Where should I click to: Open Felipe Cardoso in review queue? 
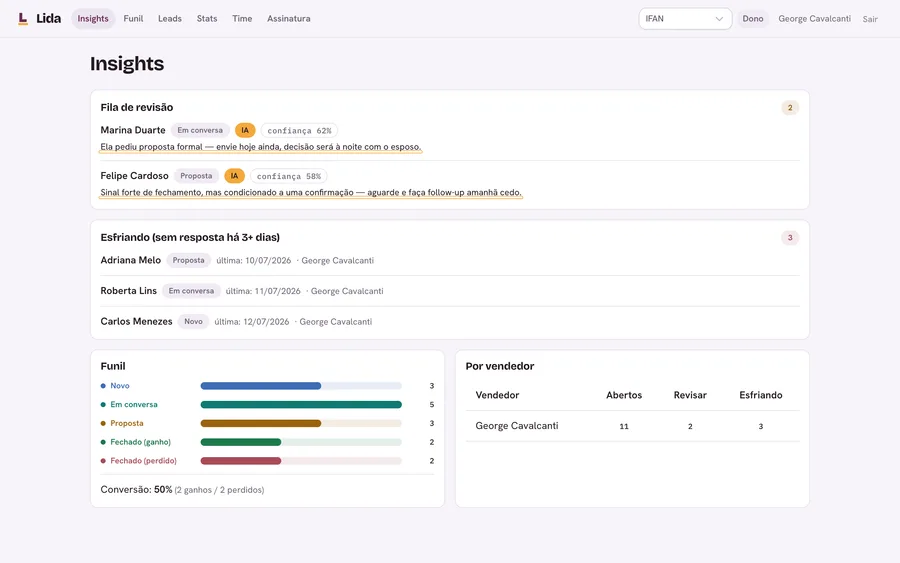[134, 176]
